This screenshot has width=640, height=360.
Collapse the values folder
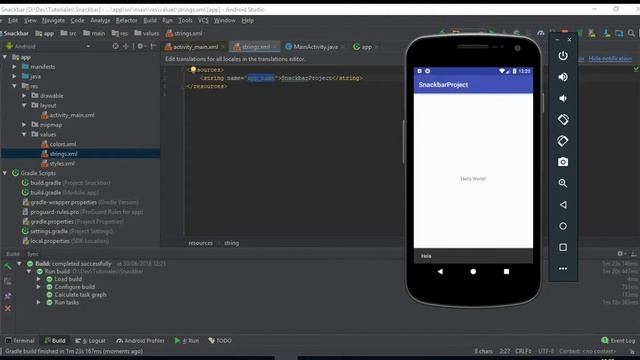pos(24,134)
